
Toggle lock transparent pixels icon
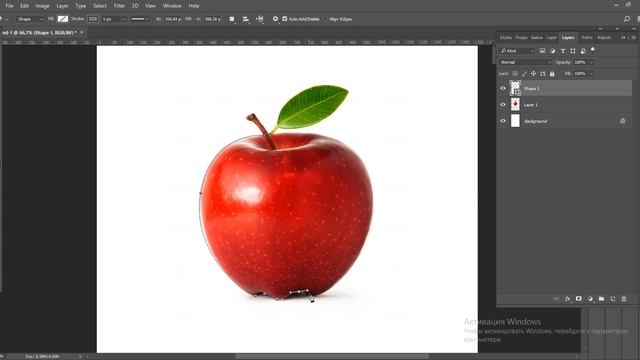click(x=515, y=74)
